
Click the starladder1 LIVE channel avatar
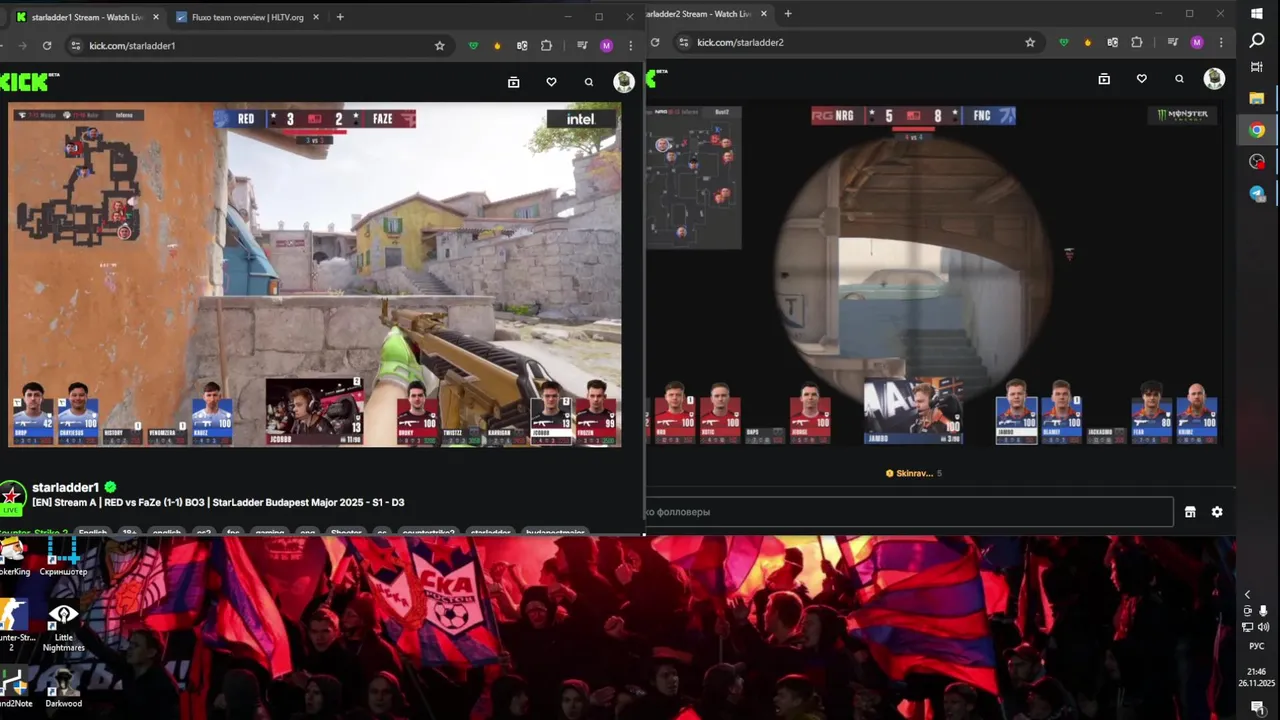[12, 496]
